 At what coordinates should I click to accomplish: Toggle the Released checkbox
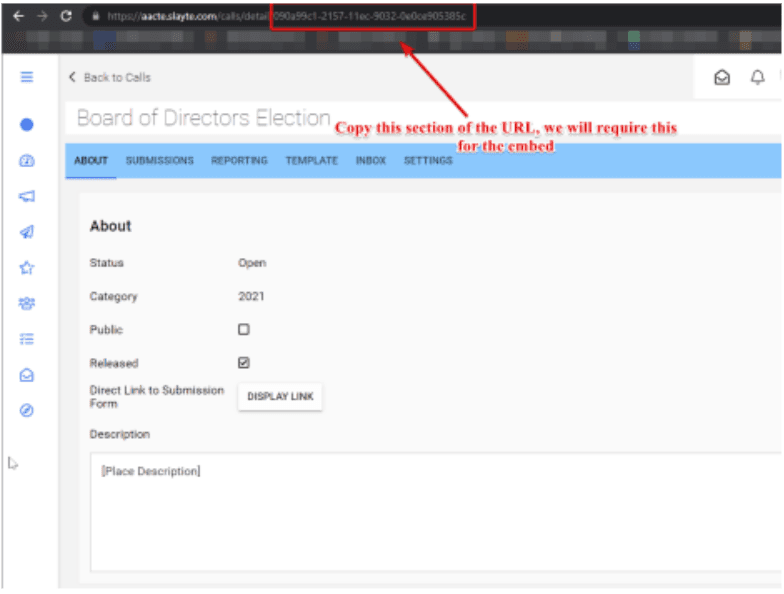[x=244, y=362]
